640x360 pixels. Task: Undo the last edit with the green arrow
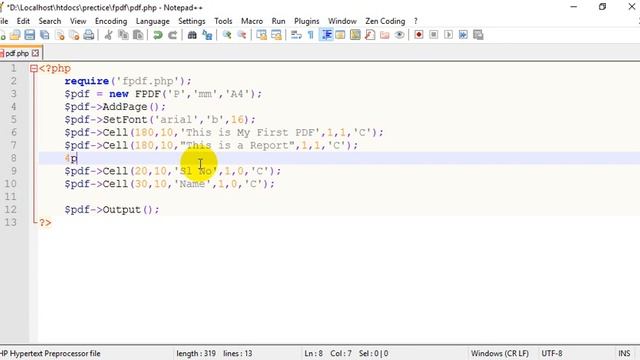(158, 35)
